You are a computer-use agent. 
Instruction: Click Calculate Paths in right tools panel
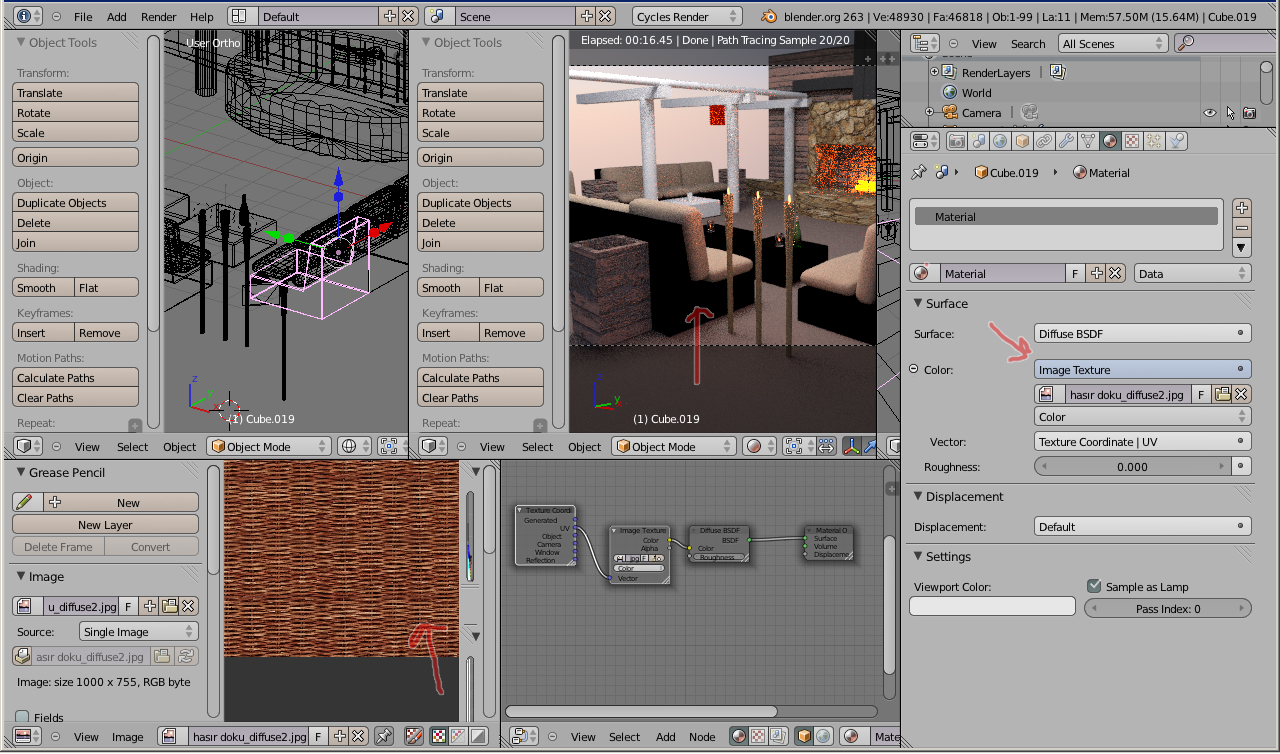click(480, 377)
